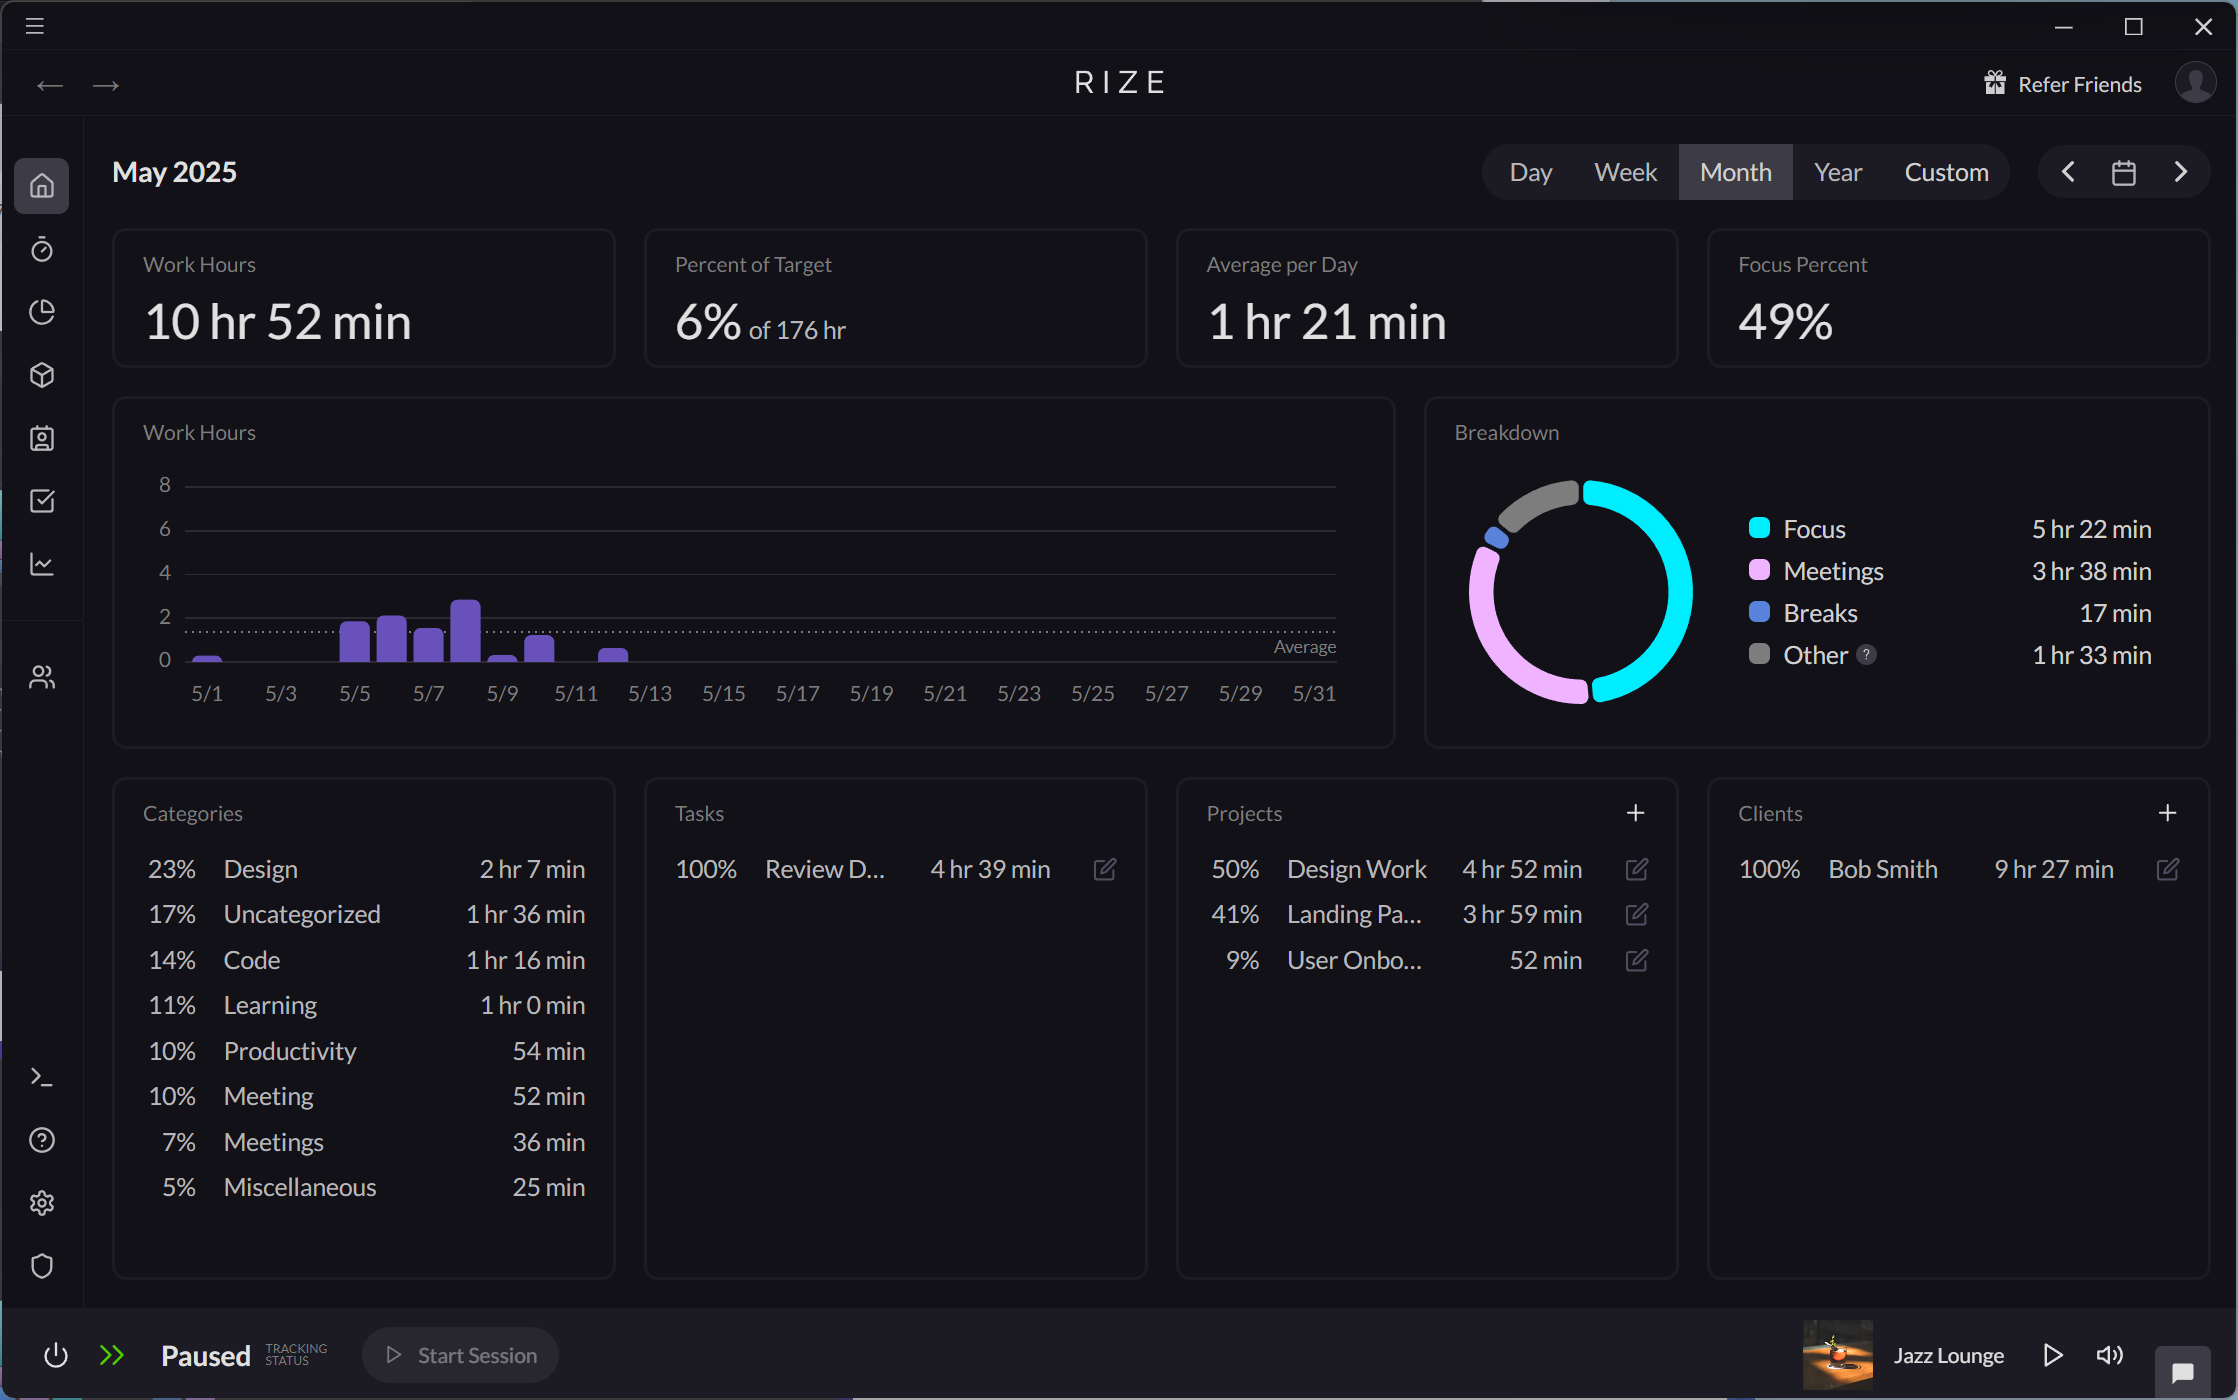The width and height of the screenshot is (2238, 1400).
Task: Open the pie chart reports view
Action: (x=42, y=311)
